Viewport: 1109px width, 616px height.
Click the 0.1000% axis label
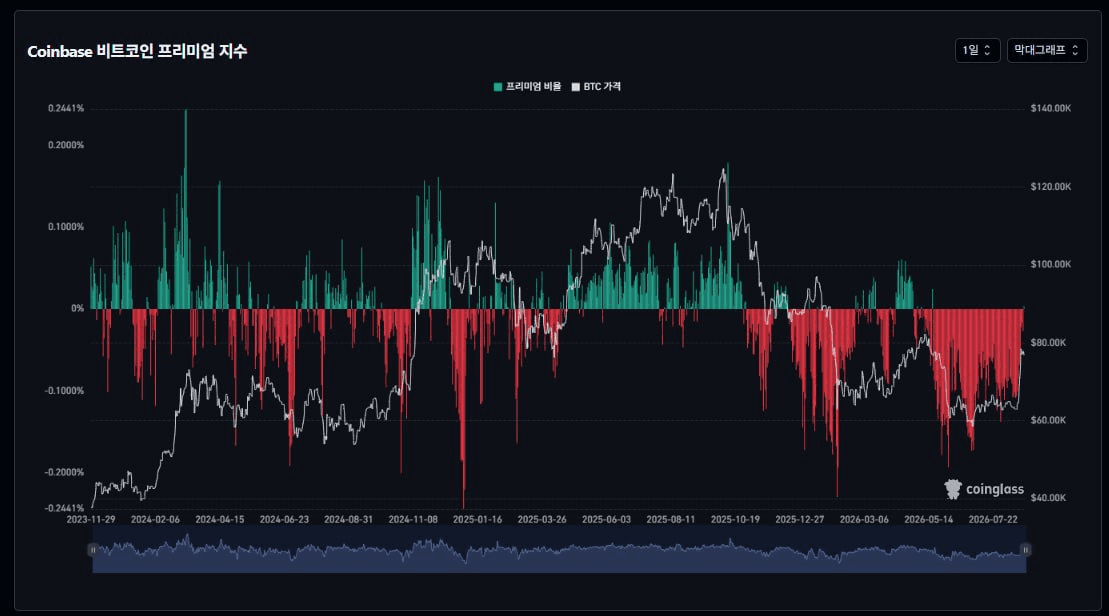pyautogui.click(x=66, y=227)
